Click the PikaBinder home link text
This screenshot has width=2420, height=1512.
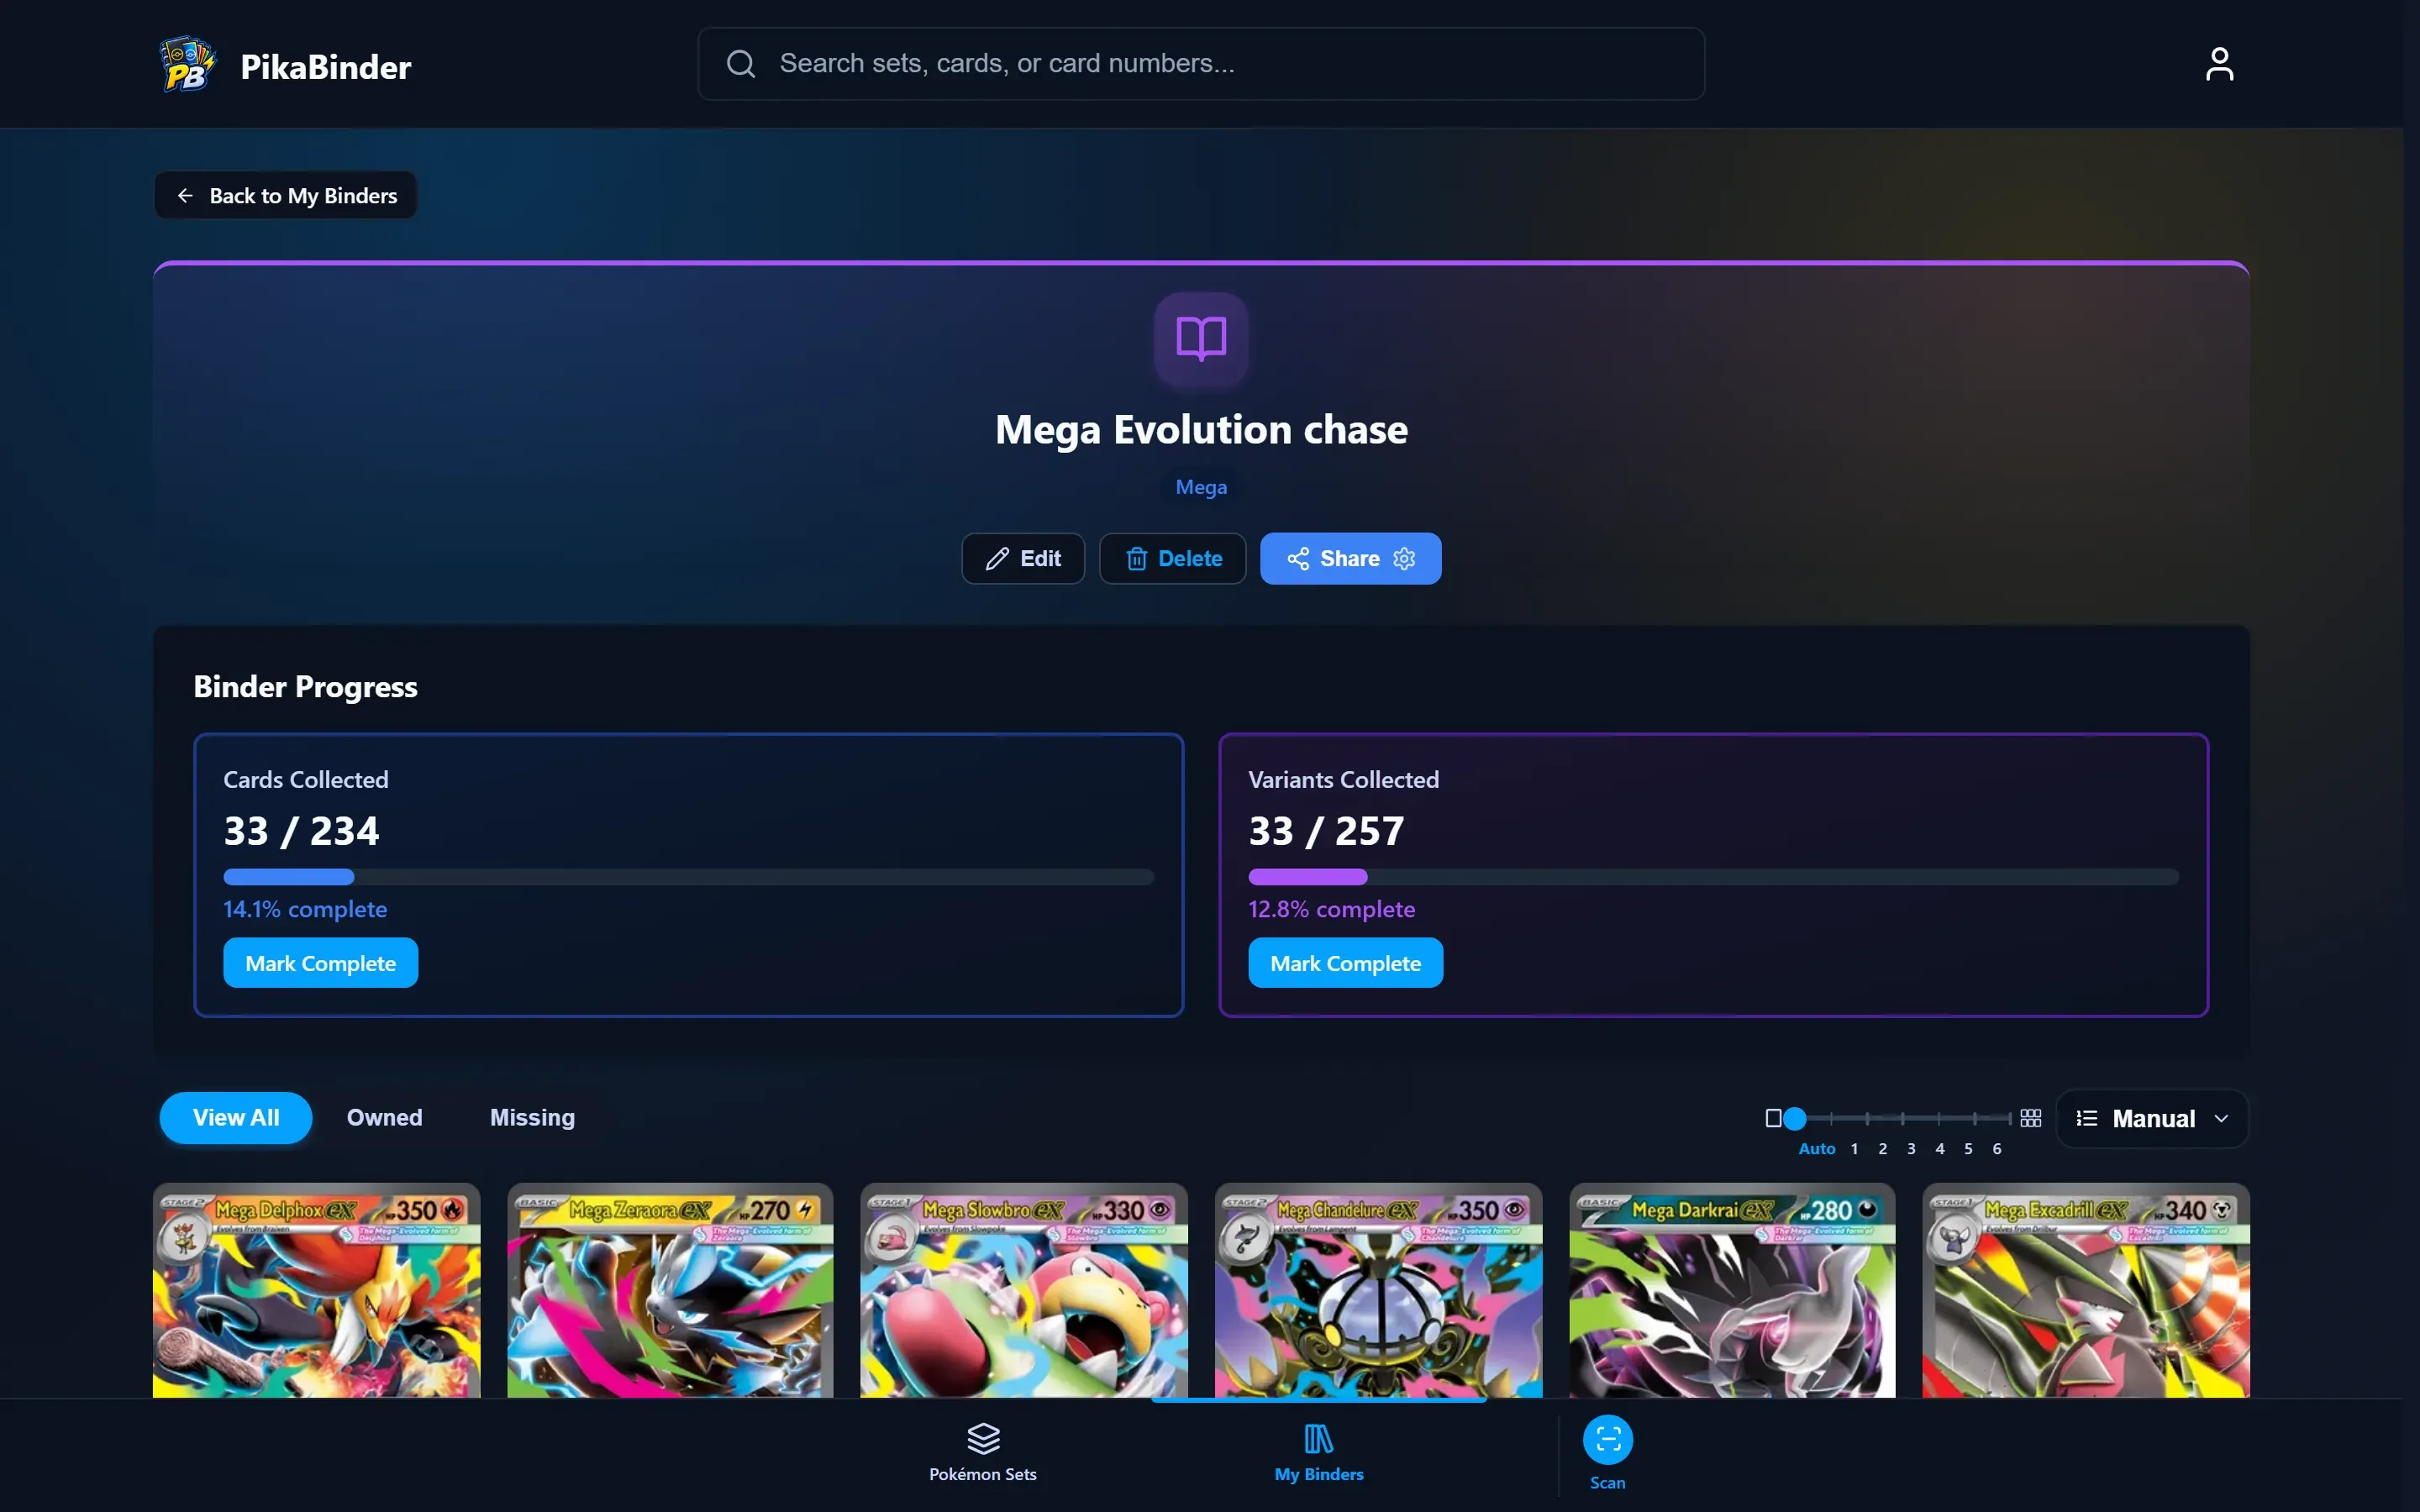pyautogui.click(x=326, y=67)
